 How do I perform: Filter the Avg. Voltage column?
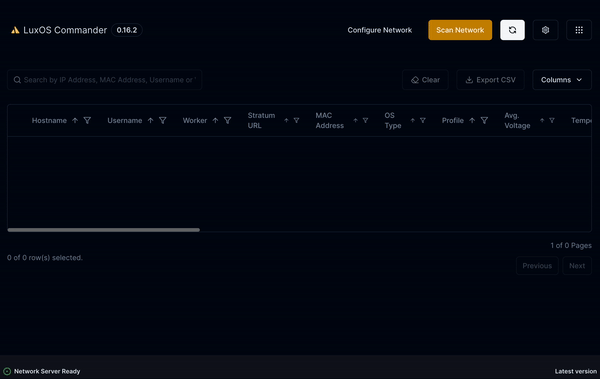[552, 120]
